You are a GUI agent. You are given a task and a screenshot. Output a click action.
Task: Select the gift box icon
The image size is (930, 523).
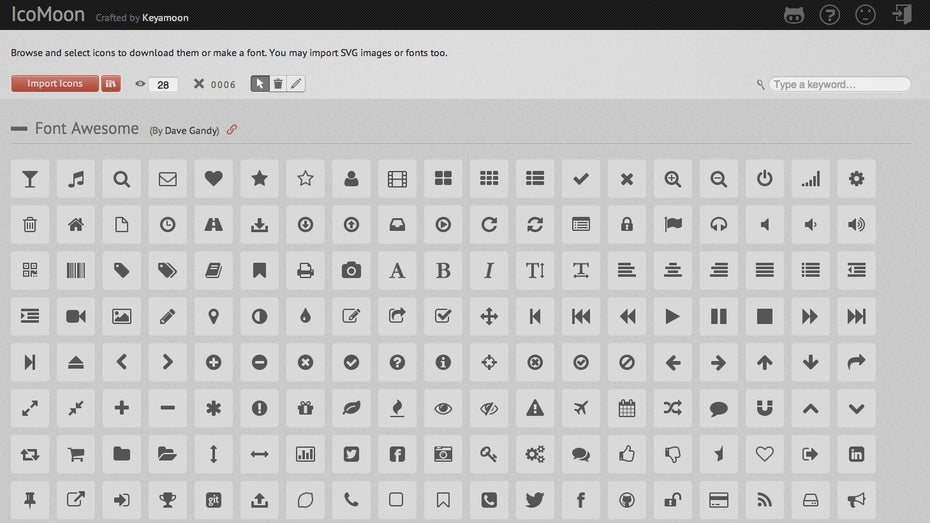click(x=305, y=408)
